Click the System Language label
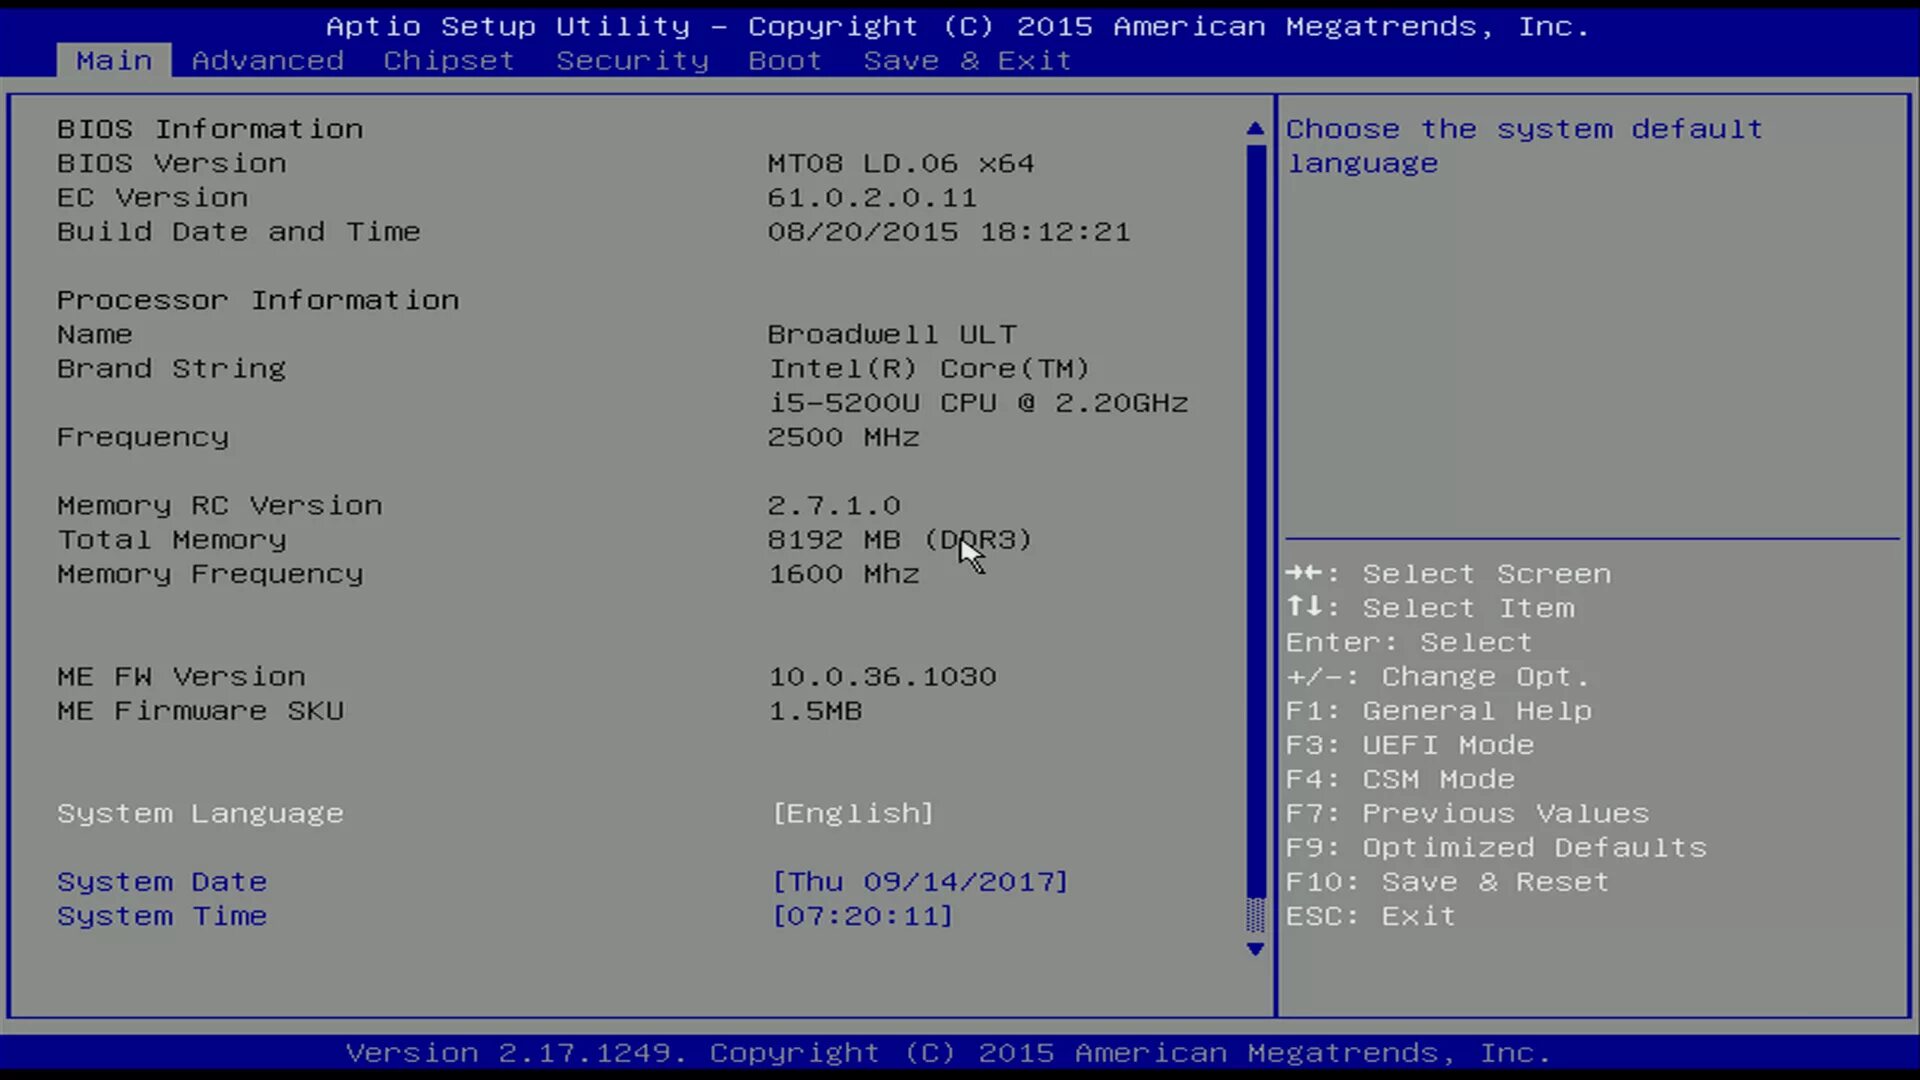 pyautogui.click(x=200, y=814)
